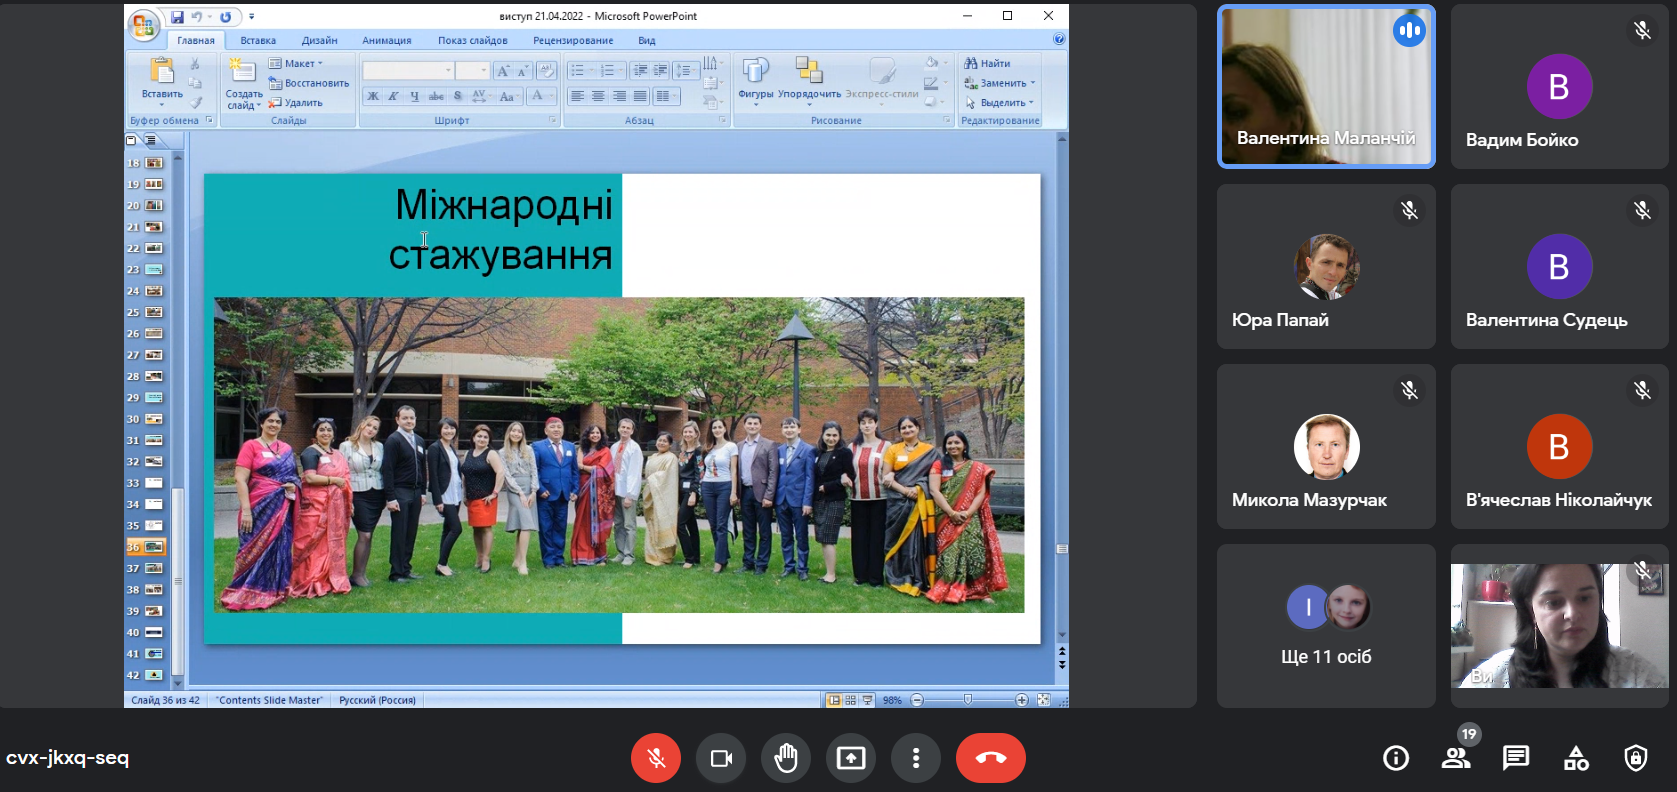Toggle the camera on or off
1677x792 pixels.
pyautogui.click(x=721, y=758)
